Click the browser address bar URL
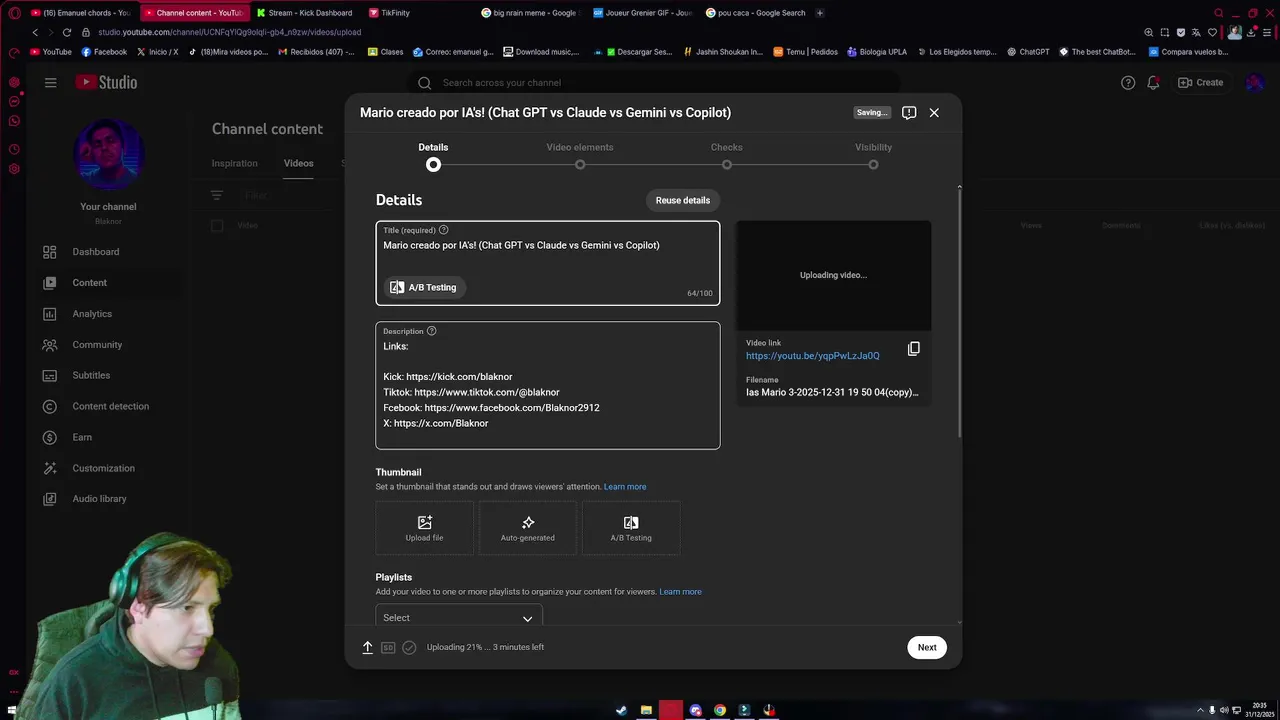The image size is (1280, 720). tap(230, 32)
